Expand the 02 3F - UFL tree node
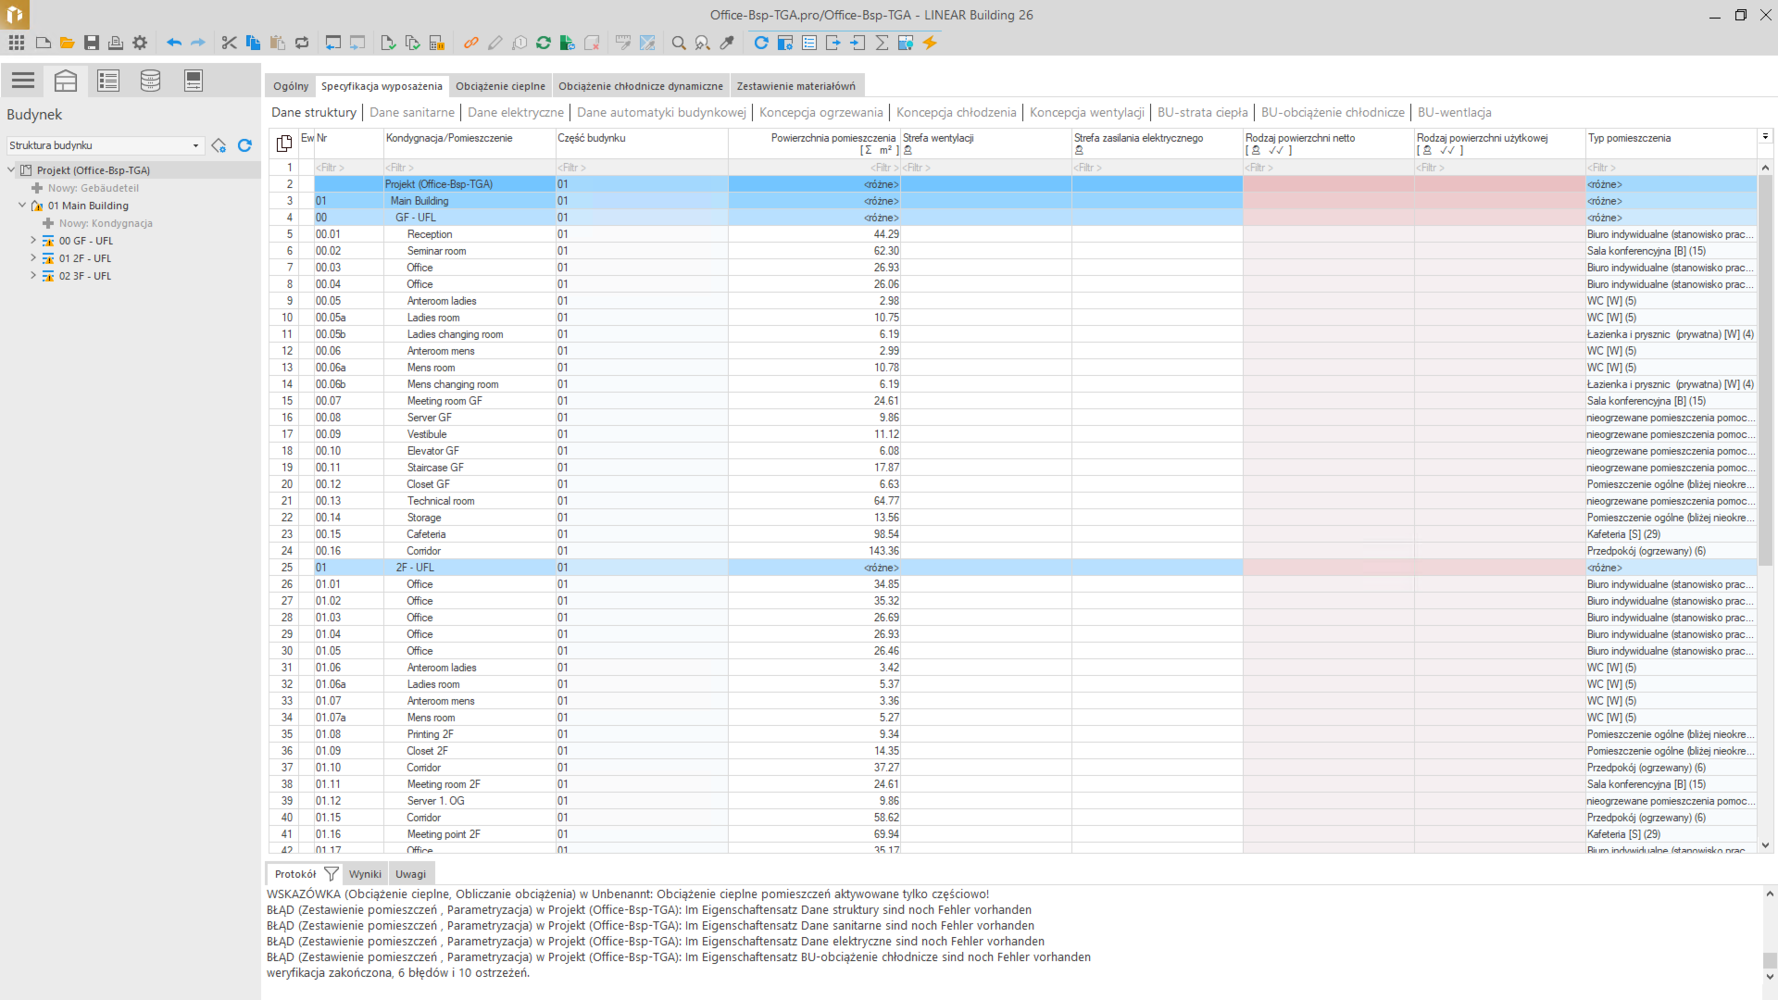Image resolution: width=1778 pixels, height=1000 pixels. pyautogui.click(x=33, y=276)
